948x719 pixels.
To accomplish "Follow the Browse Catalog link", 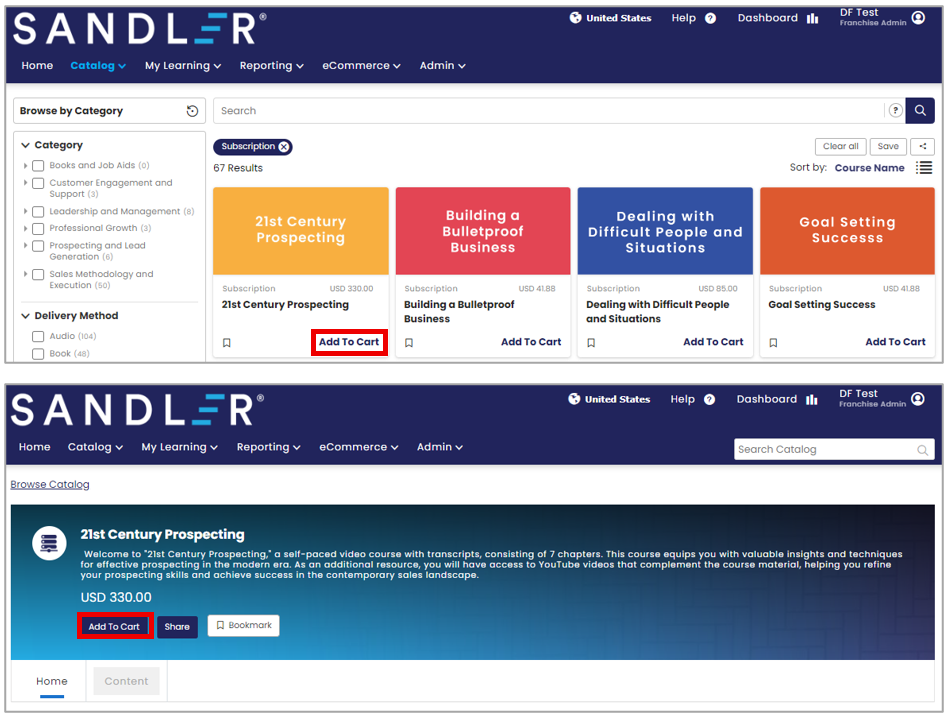I will tap(50, 484).
